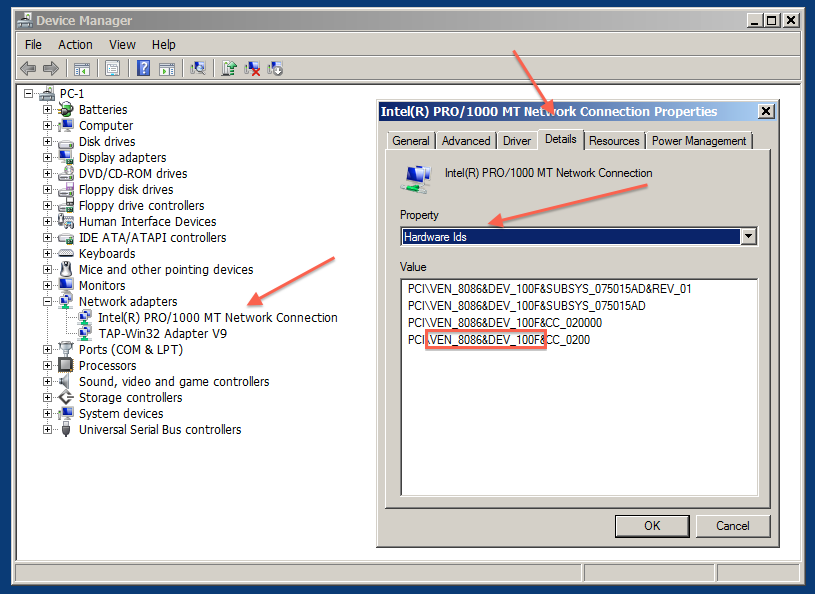815x594 pixels.
Task: Click the Cancel button
Action: tap(732, 526)
